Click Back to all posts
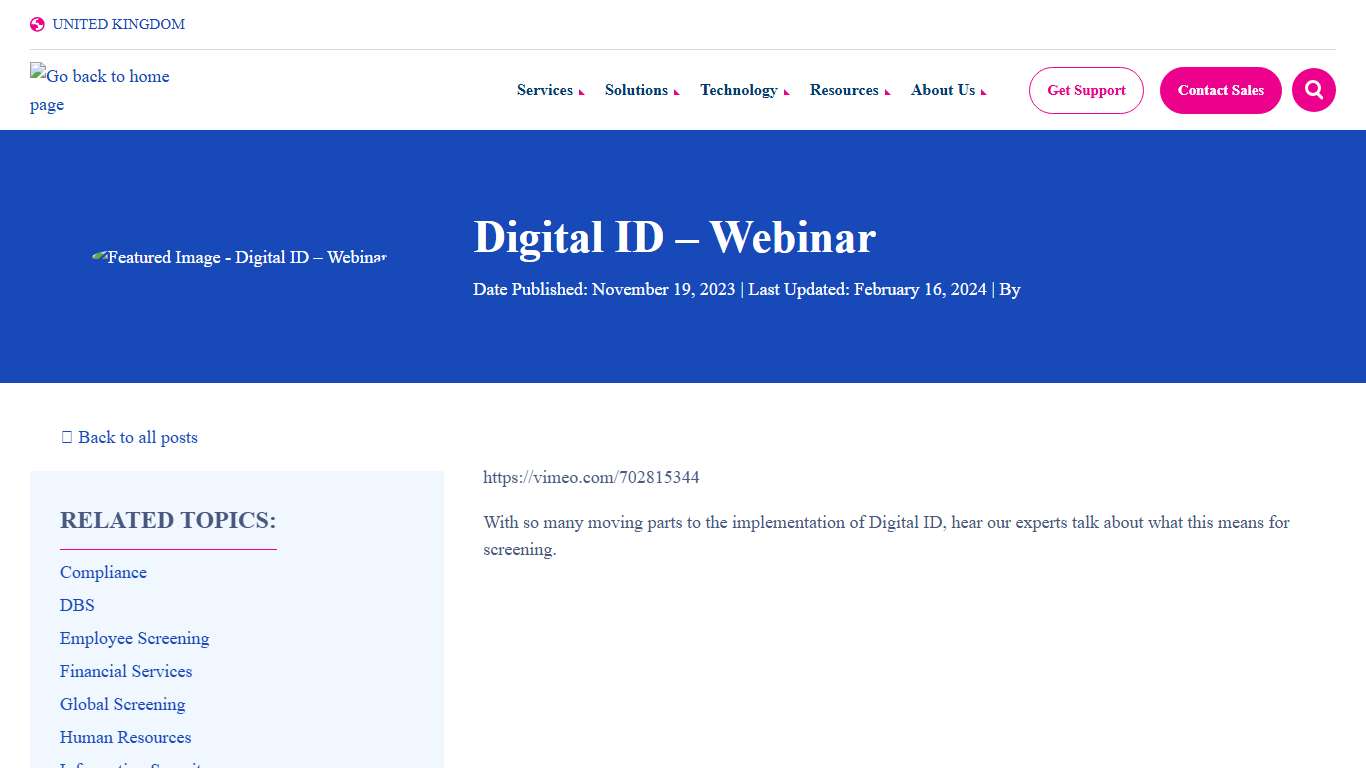The width and height of the screenshot is (1366, 768). [x=138, y=437]
